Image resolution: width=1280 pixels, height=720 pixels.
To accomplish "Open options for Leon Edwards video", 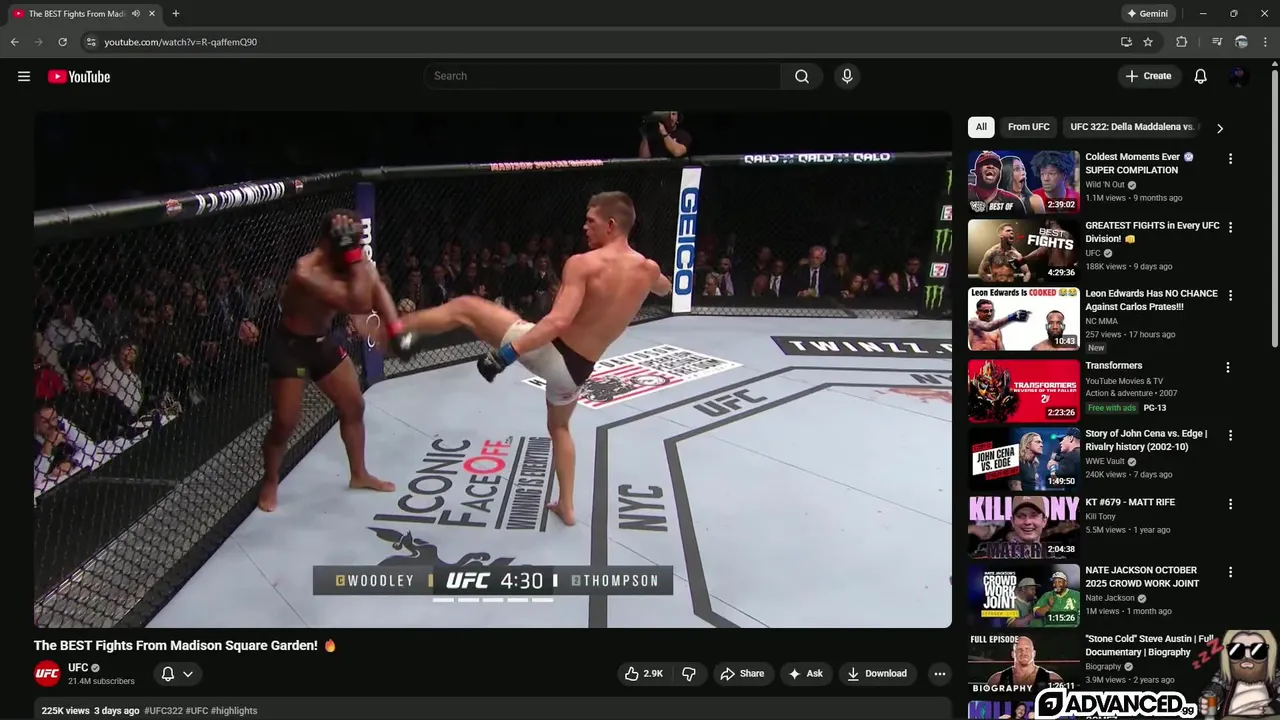I will 1228,295.
